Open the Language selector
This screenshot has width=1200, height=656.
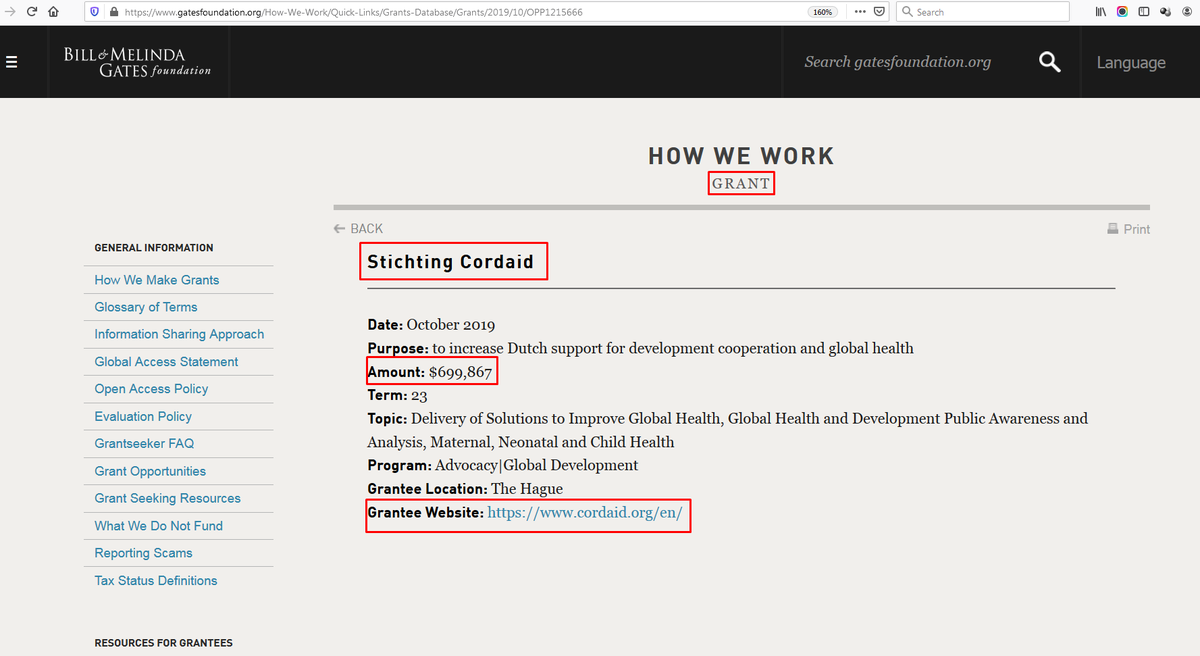(x=1131, y=62)
